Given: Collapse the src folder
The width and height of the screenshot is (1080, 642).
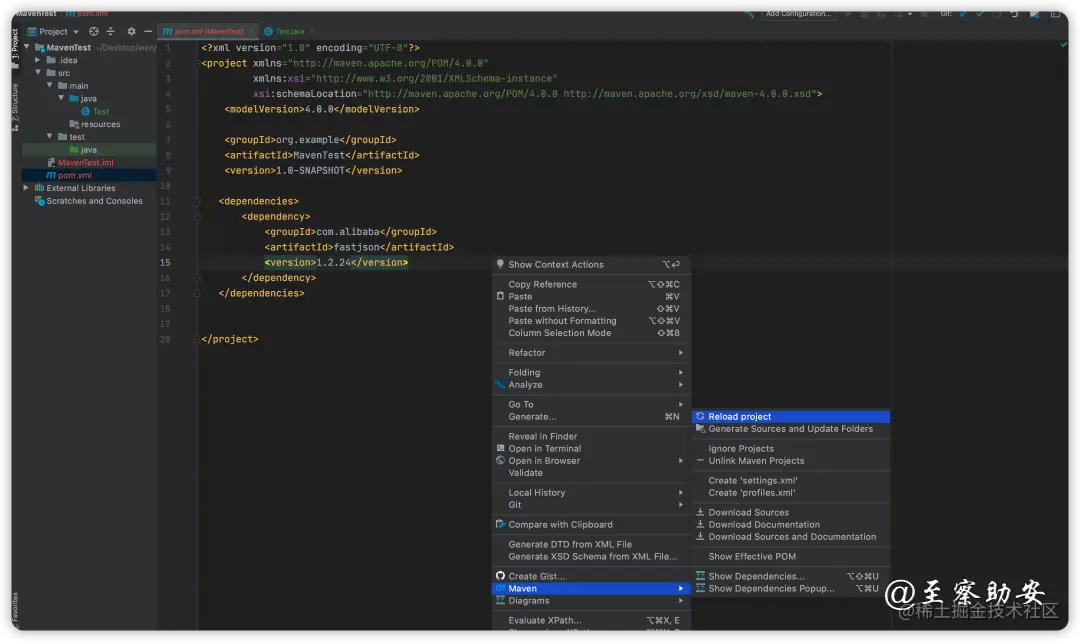Looking at the screenshot, I should click(x=38, y=73).
